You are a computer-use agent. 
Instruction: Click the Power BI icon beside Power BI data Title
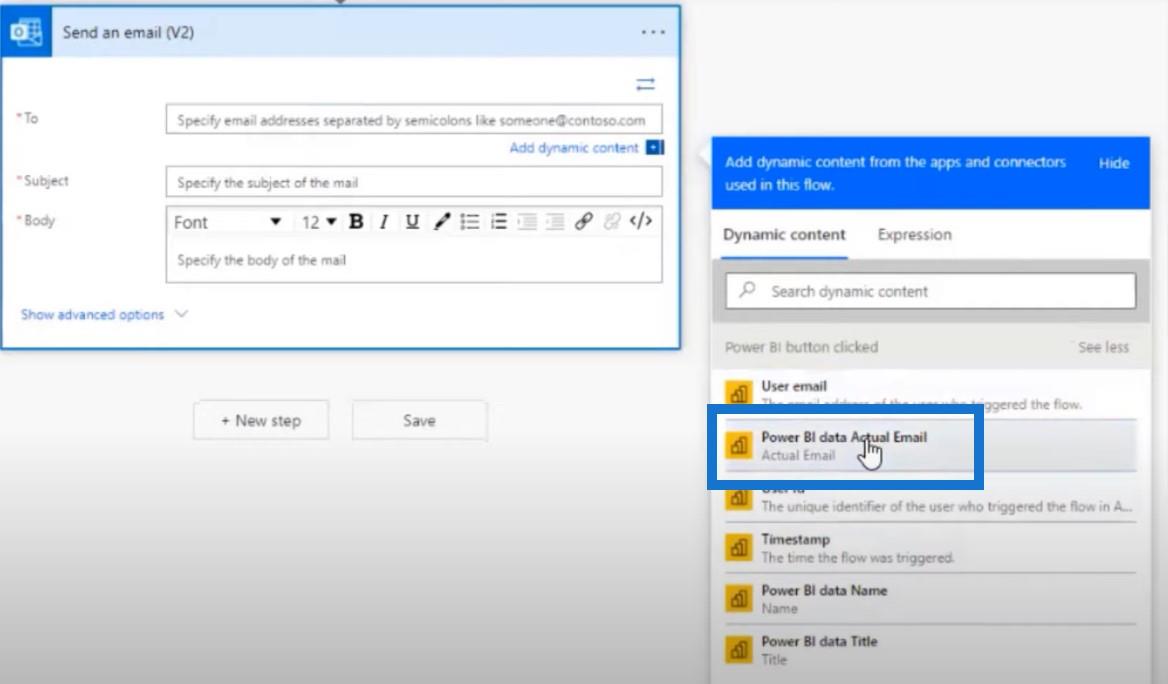738,650
